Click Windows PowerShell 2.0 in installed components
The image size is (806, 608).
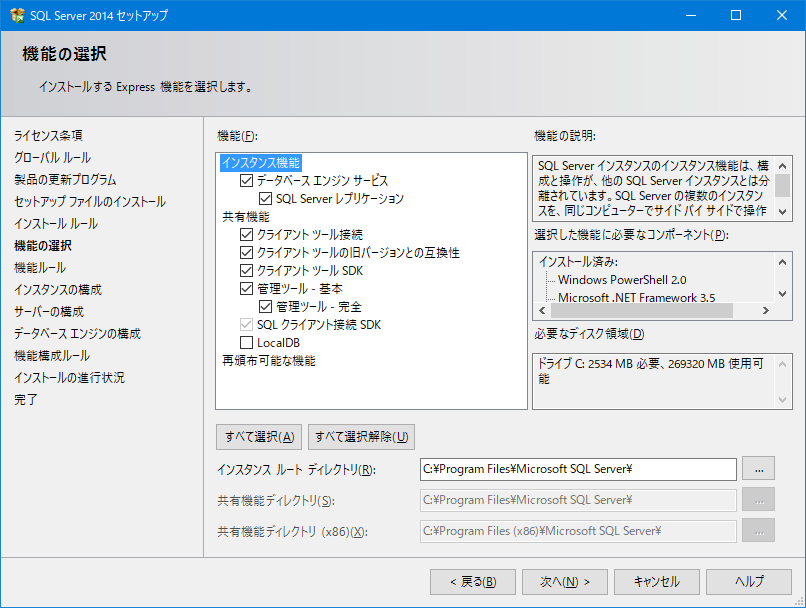click(x=622, y=280)
